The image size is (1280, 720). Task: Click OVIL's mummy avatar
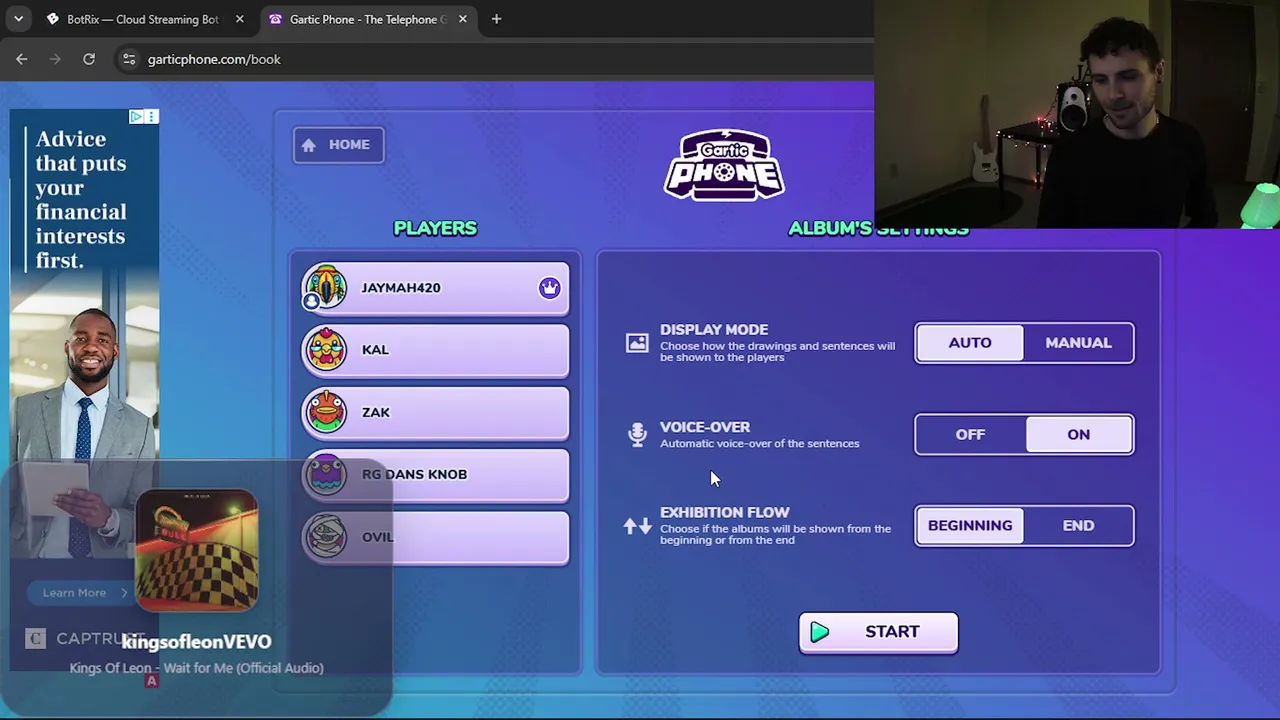tap(326, 536)
